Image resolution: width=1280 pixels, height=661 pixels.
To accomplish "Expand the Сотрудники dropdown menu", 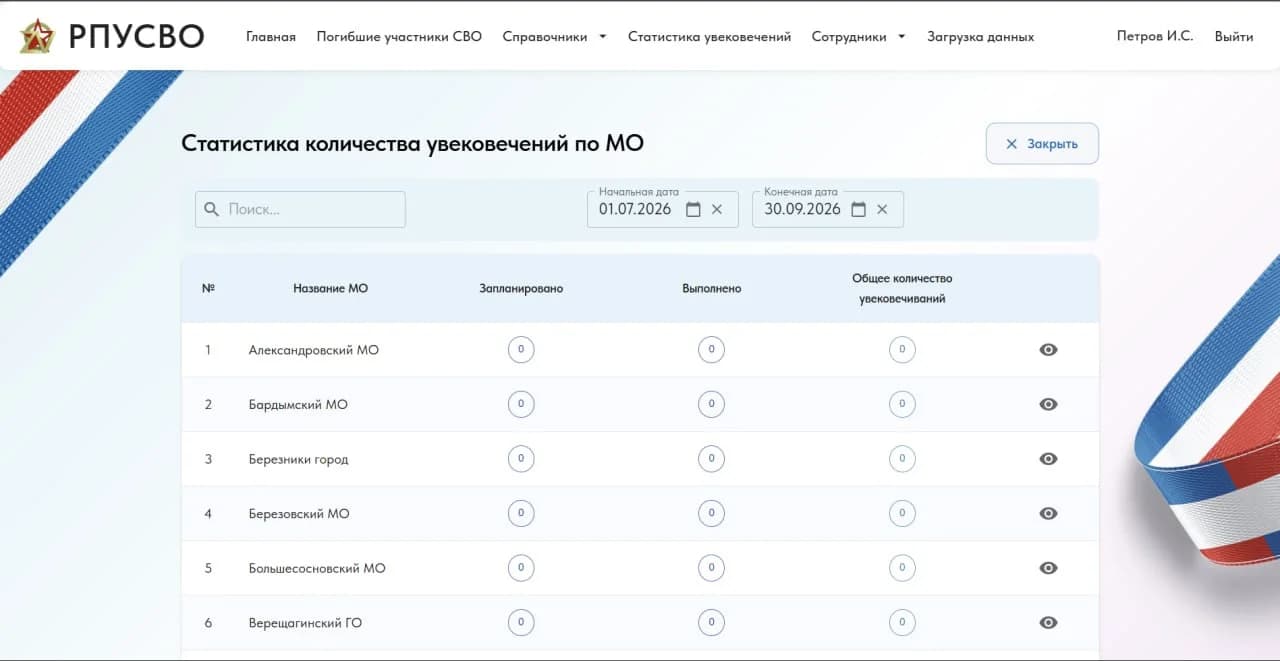I will coord(858,37).
